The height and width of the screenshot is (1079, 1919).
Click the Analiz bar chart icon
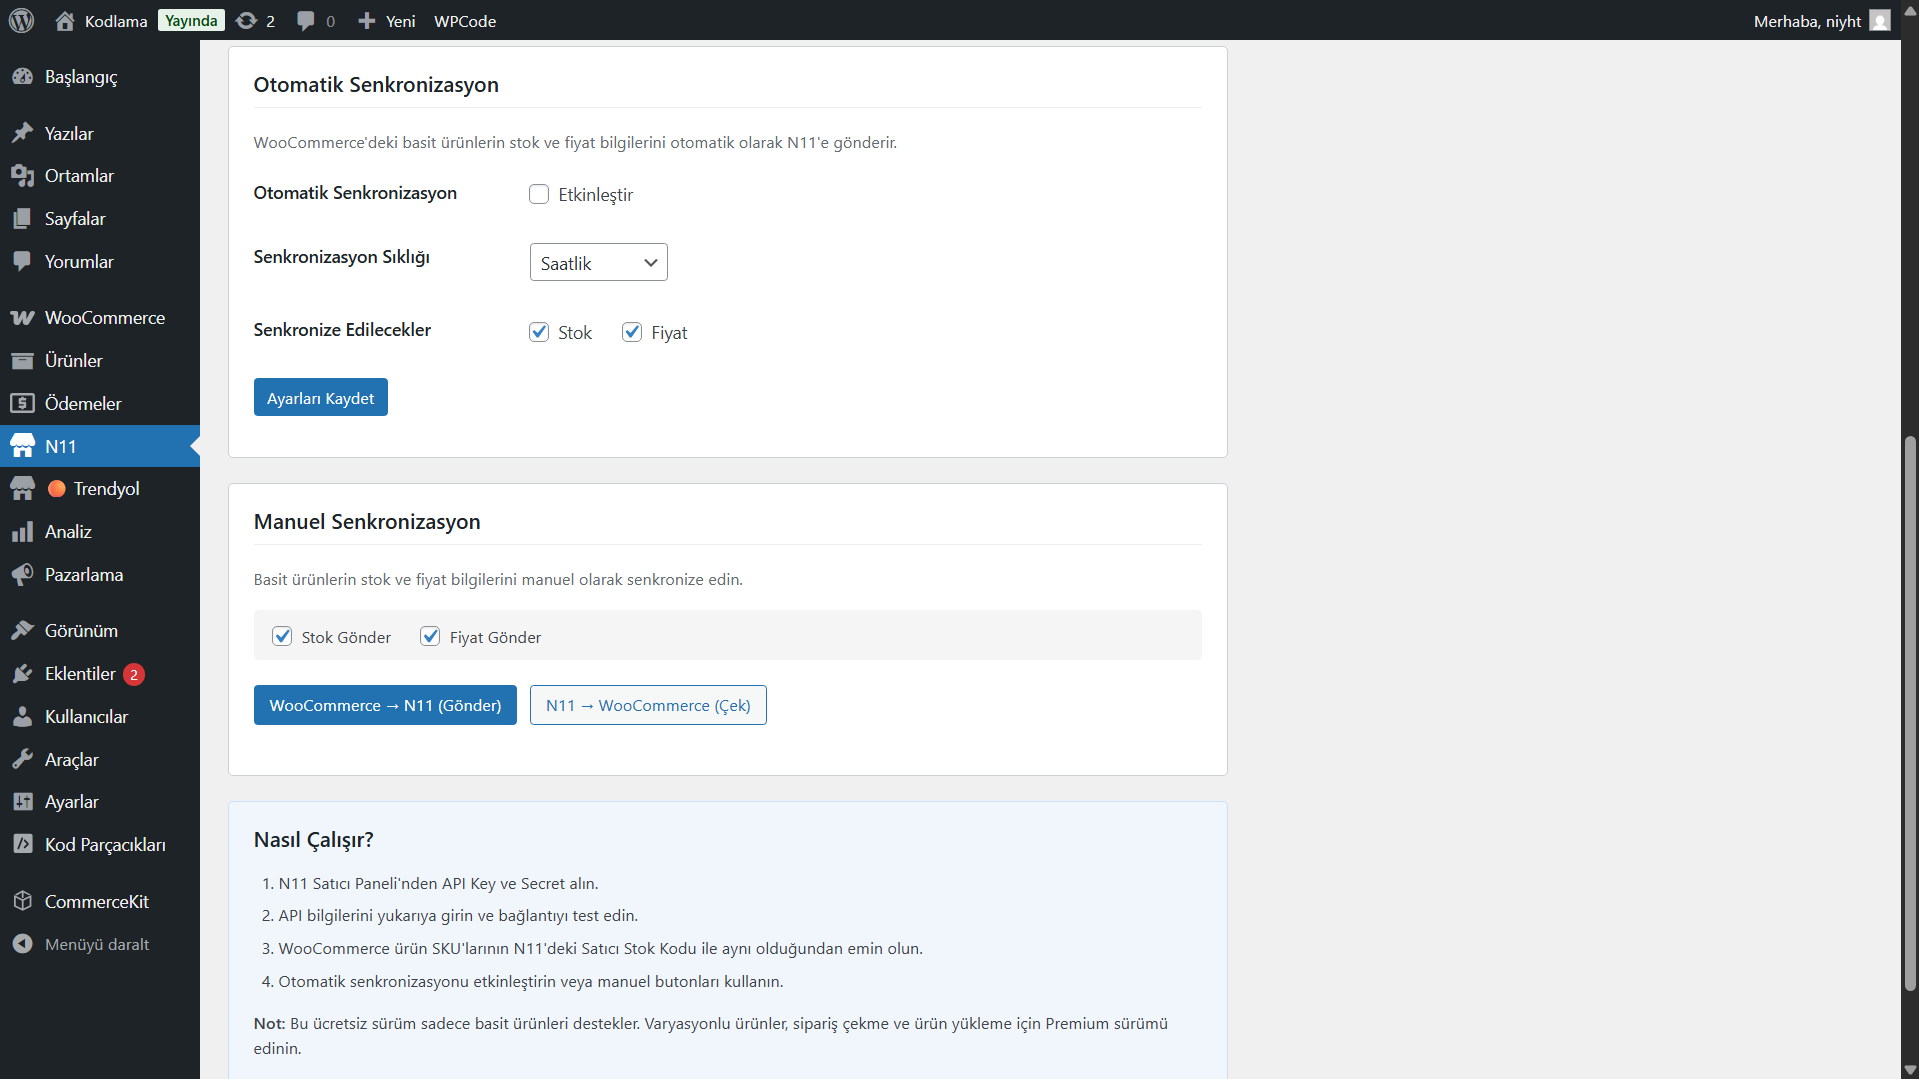click(x=23, y=532)
